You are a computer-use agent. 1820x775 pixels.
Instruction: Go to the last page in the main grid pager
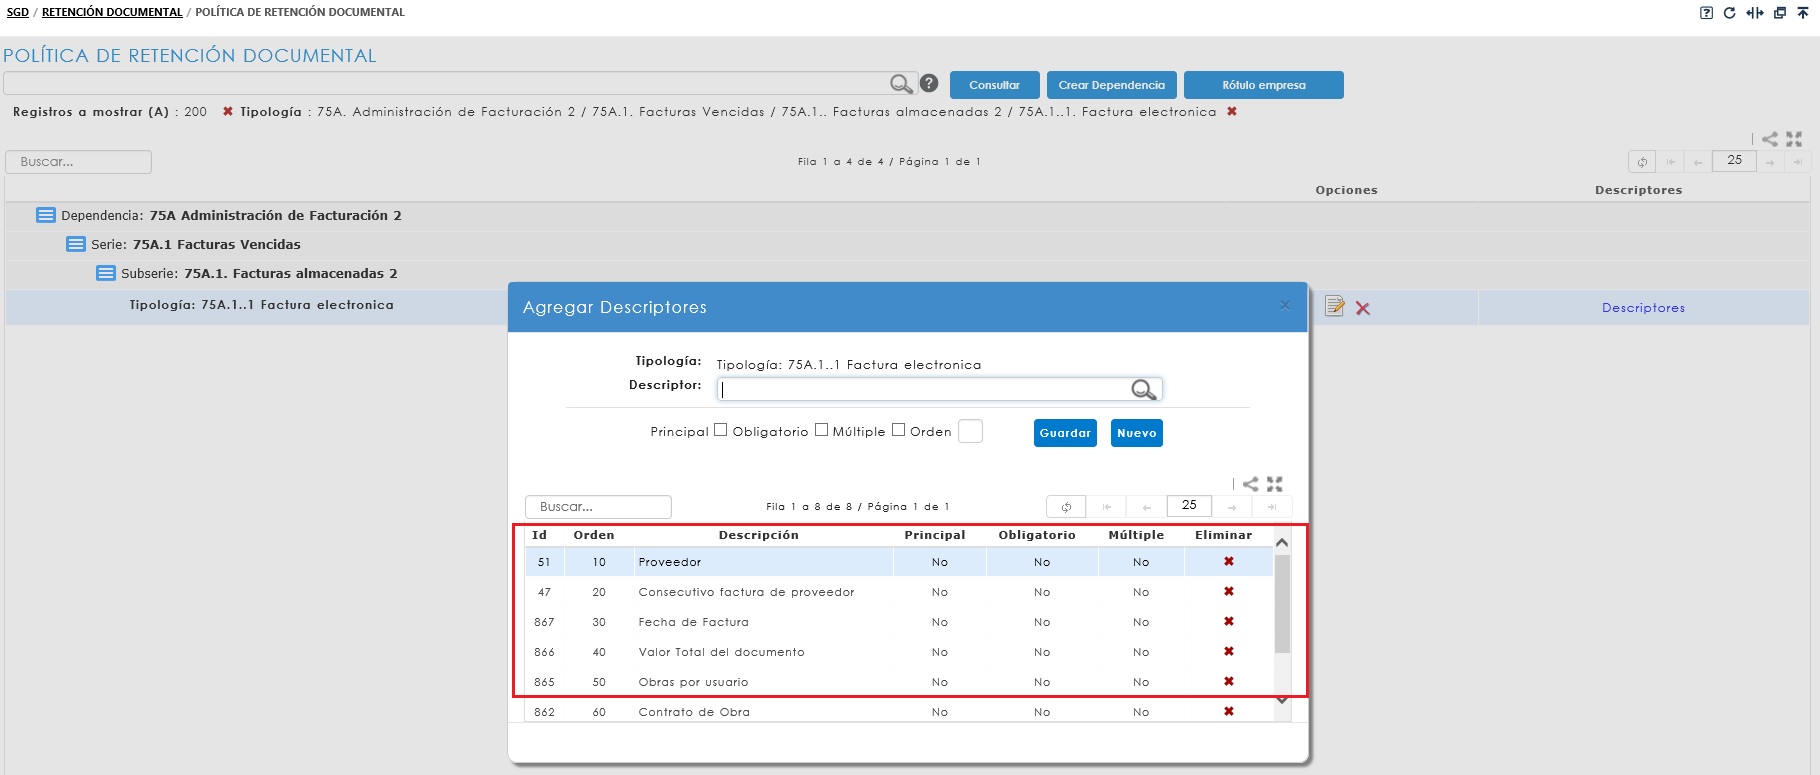click(x=1798, y=162)
